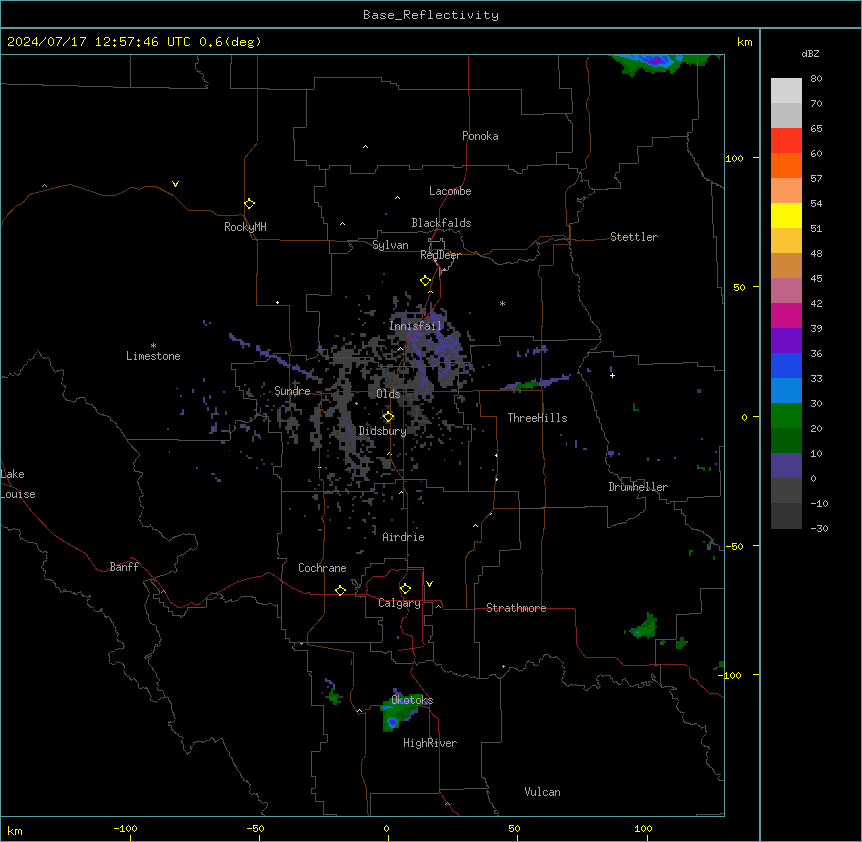
Task: Click the Strathmore label
Action: click(516, 608)
